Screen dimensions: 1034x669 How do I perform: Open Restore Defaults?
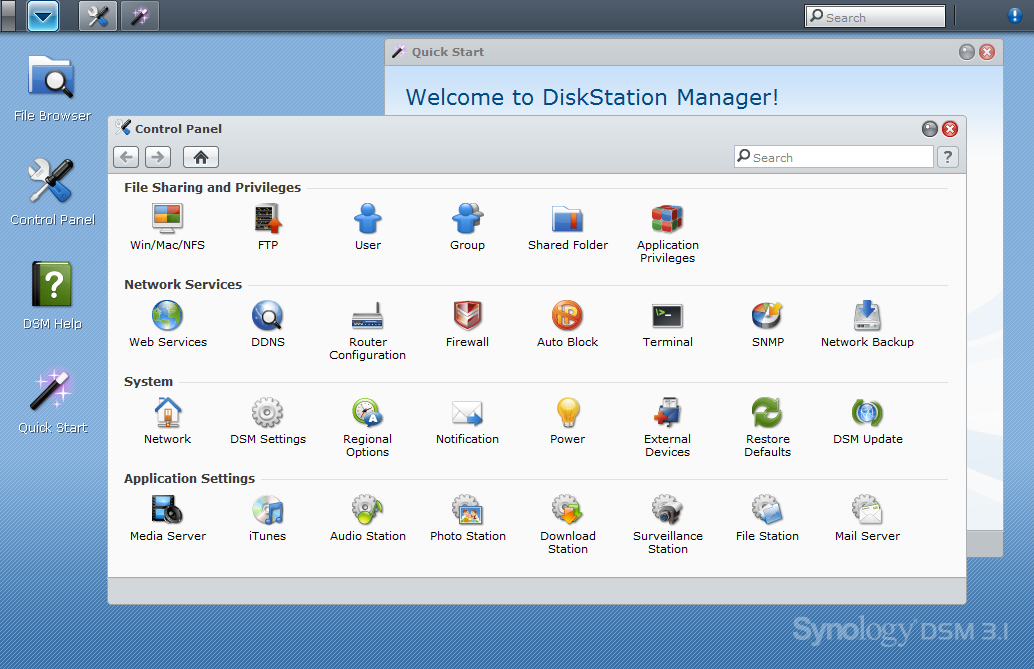(x=768, y=428)
